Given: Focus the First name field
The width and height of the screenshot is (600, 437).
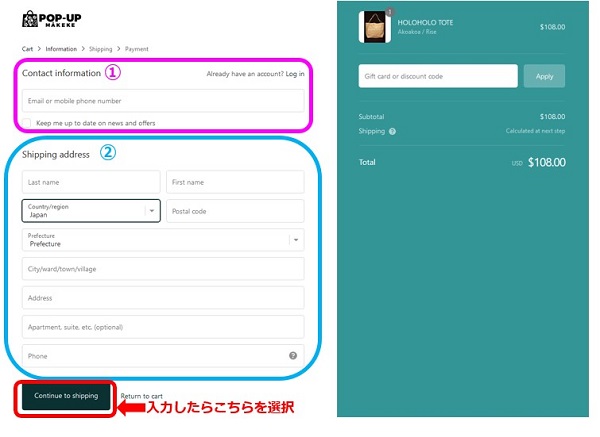Looking at the screenshot, I should tap(235, 182).
